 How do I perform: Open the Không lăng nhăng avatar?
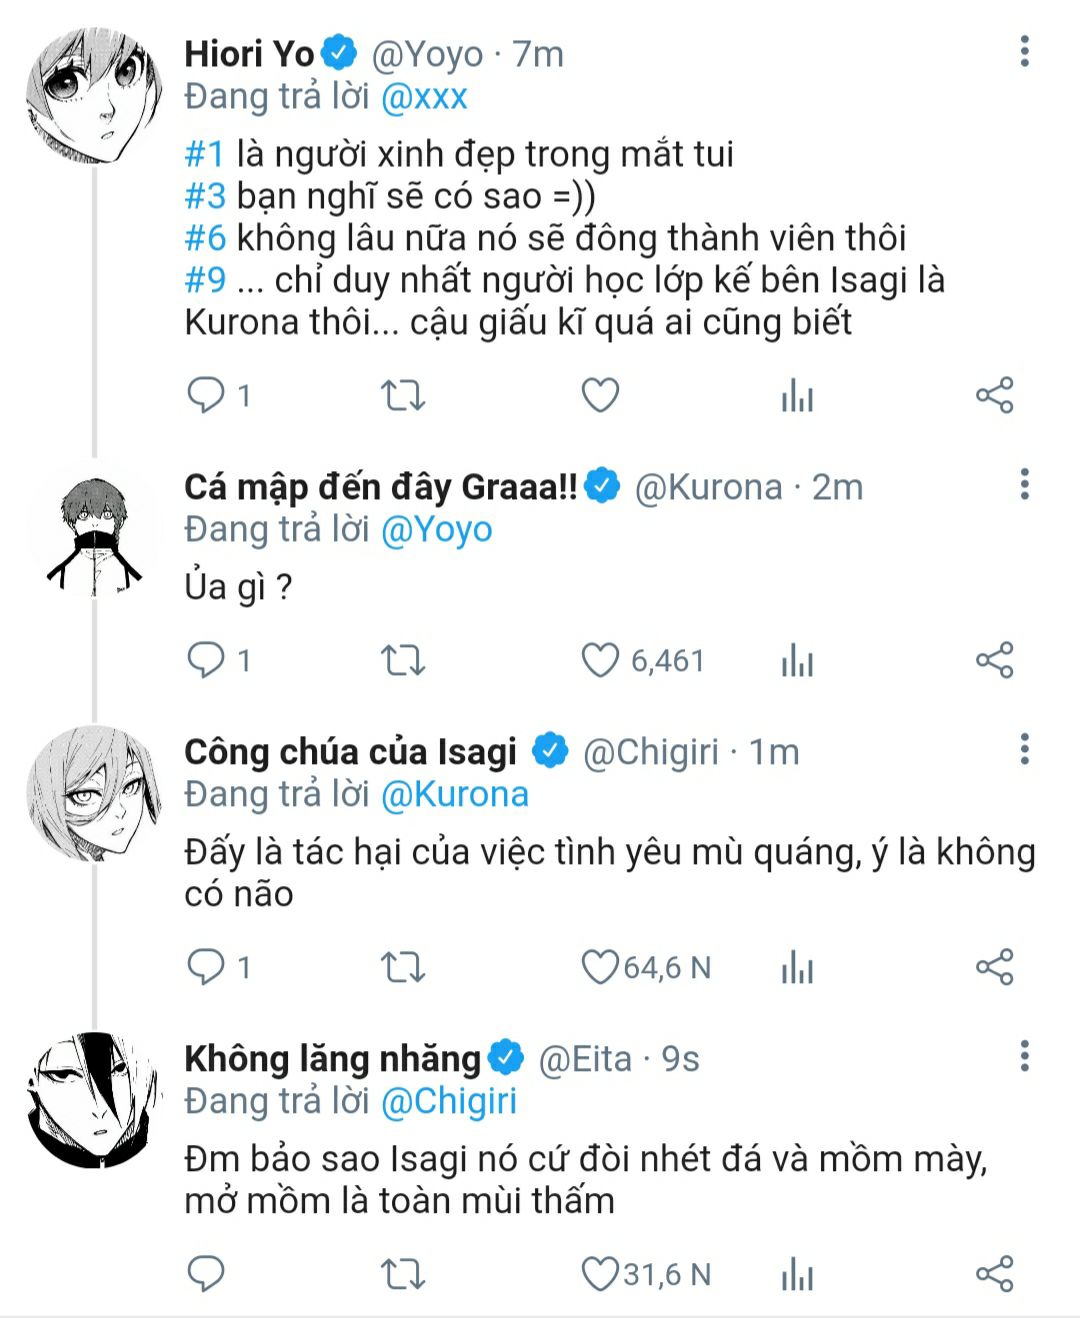pos(94,1099)
